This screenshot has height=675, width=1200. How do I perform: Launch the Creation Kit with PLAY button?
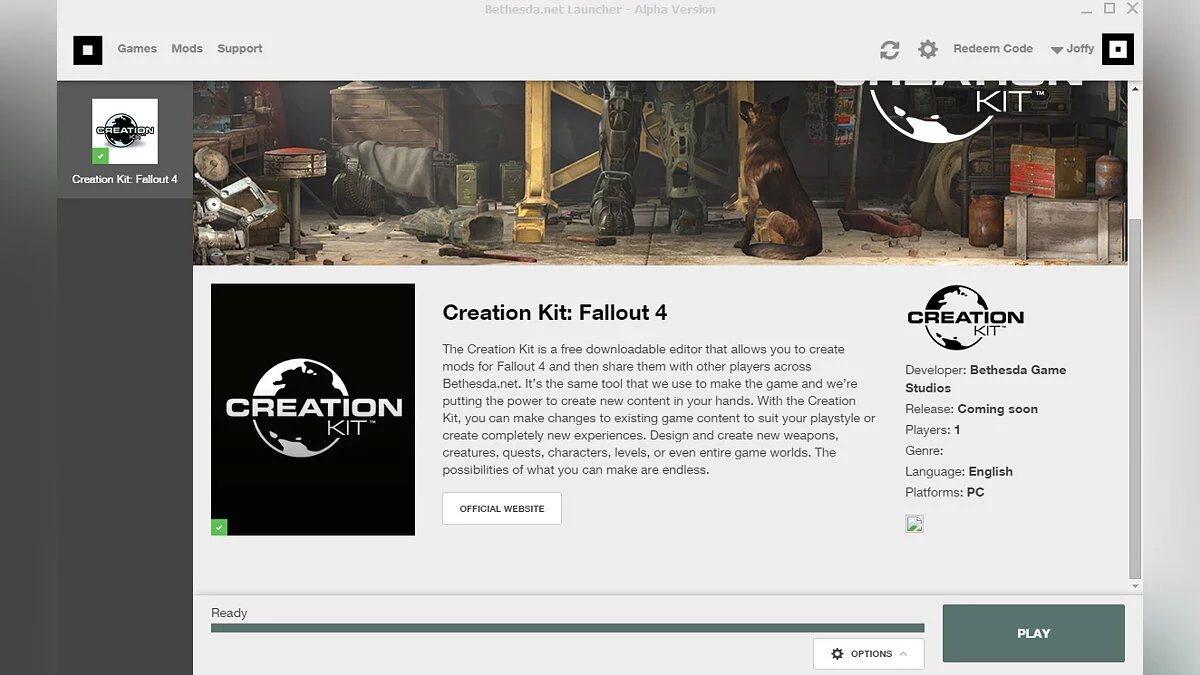[1034, 633]
